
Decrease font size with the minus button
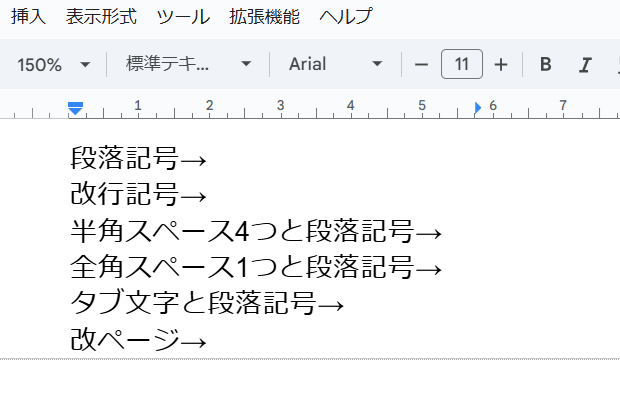[x=421, y=65]
